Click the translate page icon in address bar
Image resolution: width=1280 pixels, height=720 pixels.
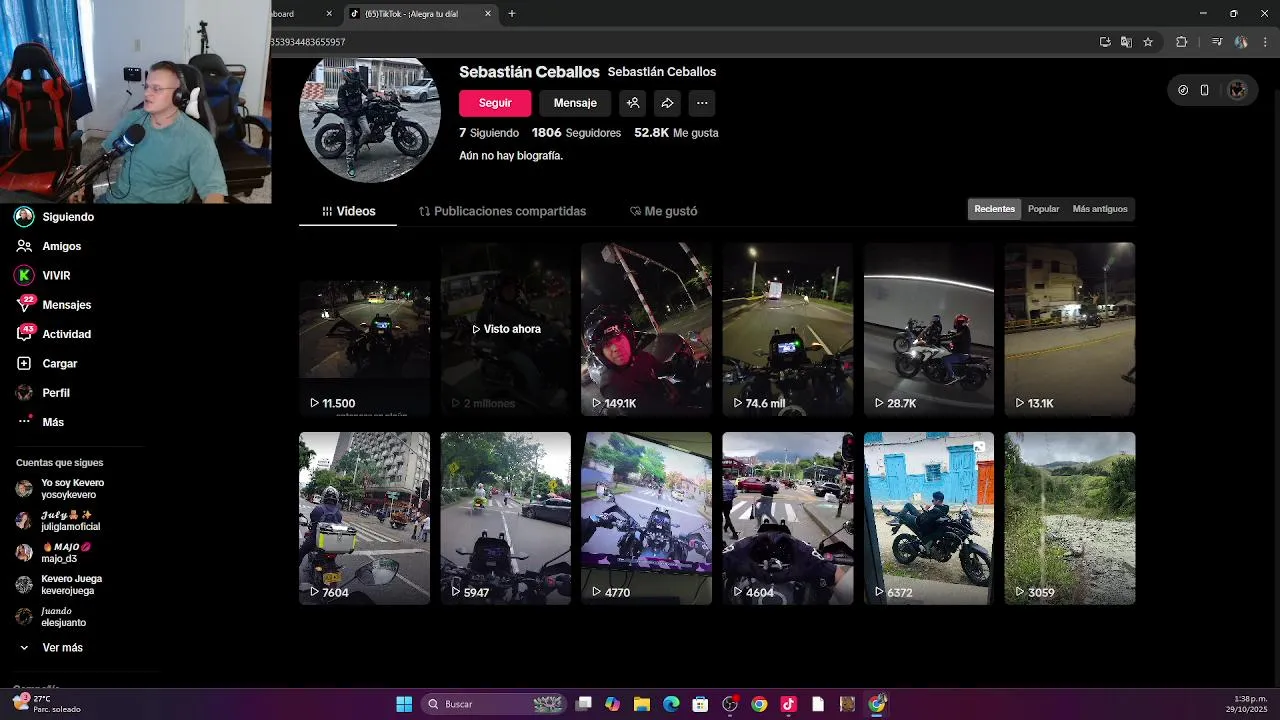click(1126, 42)
